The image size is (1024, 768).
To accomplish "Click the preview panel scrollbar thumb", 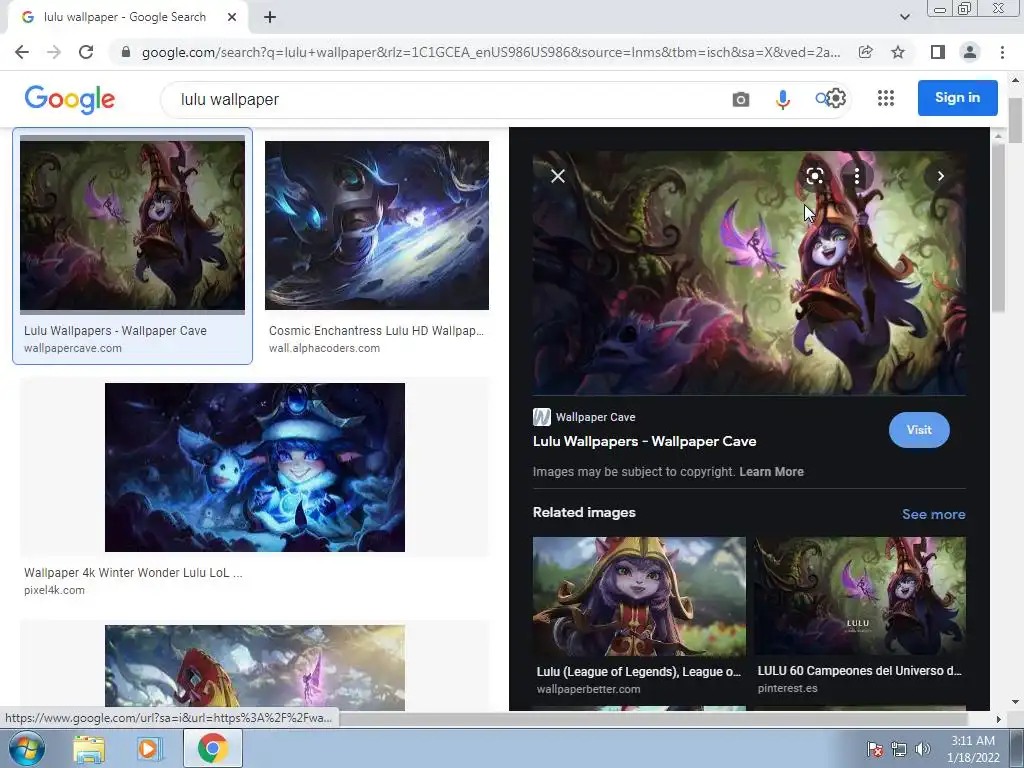I will pos(997,229).
